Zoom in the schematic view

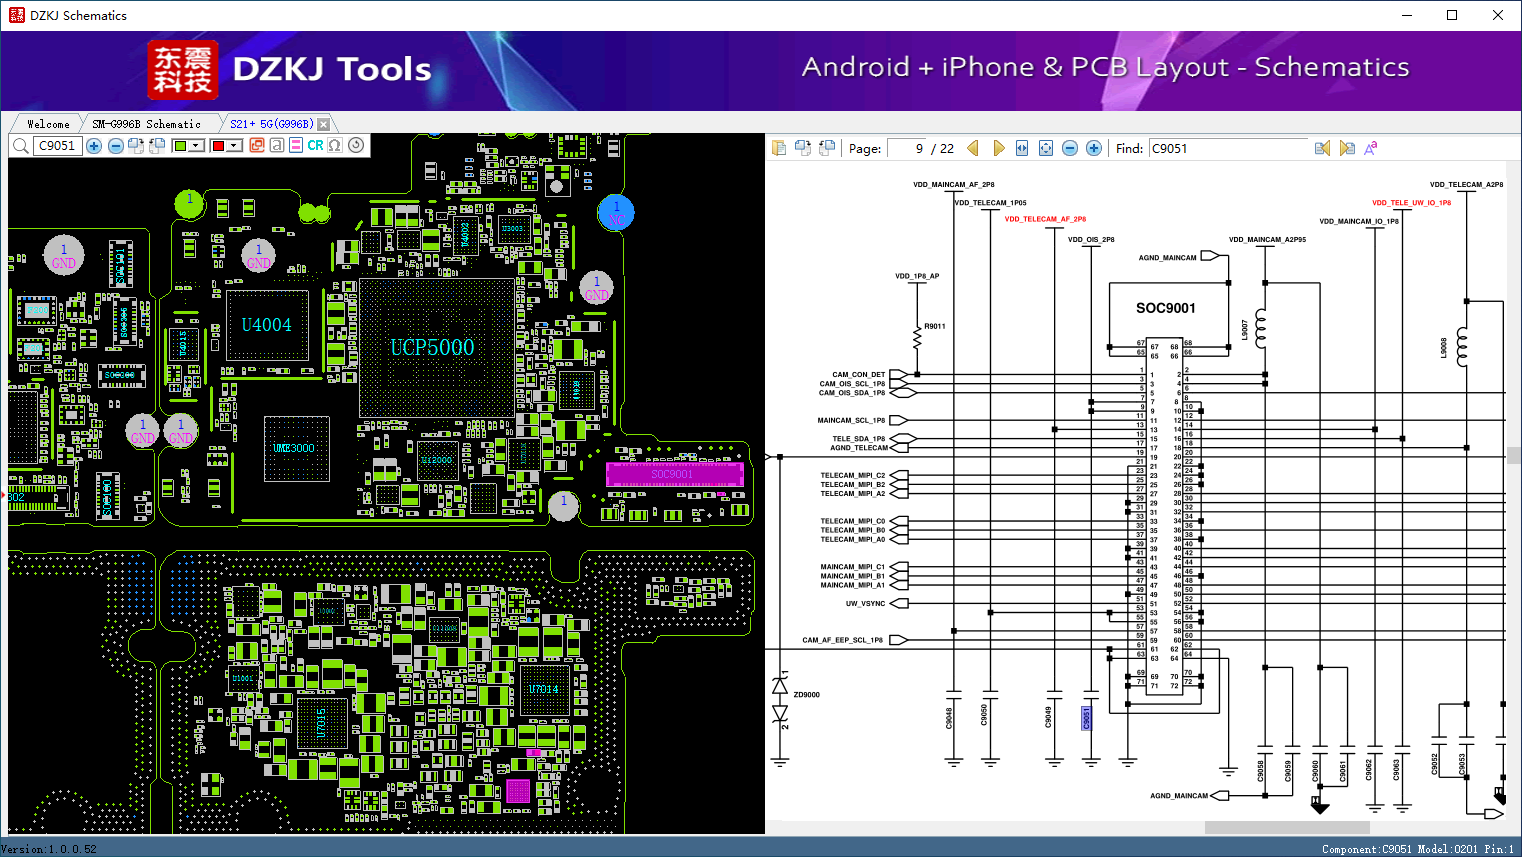coord(1094,148)
